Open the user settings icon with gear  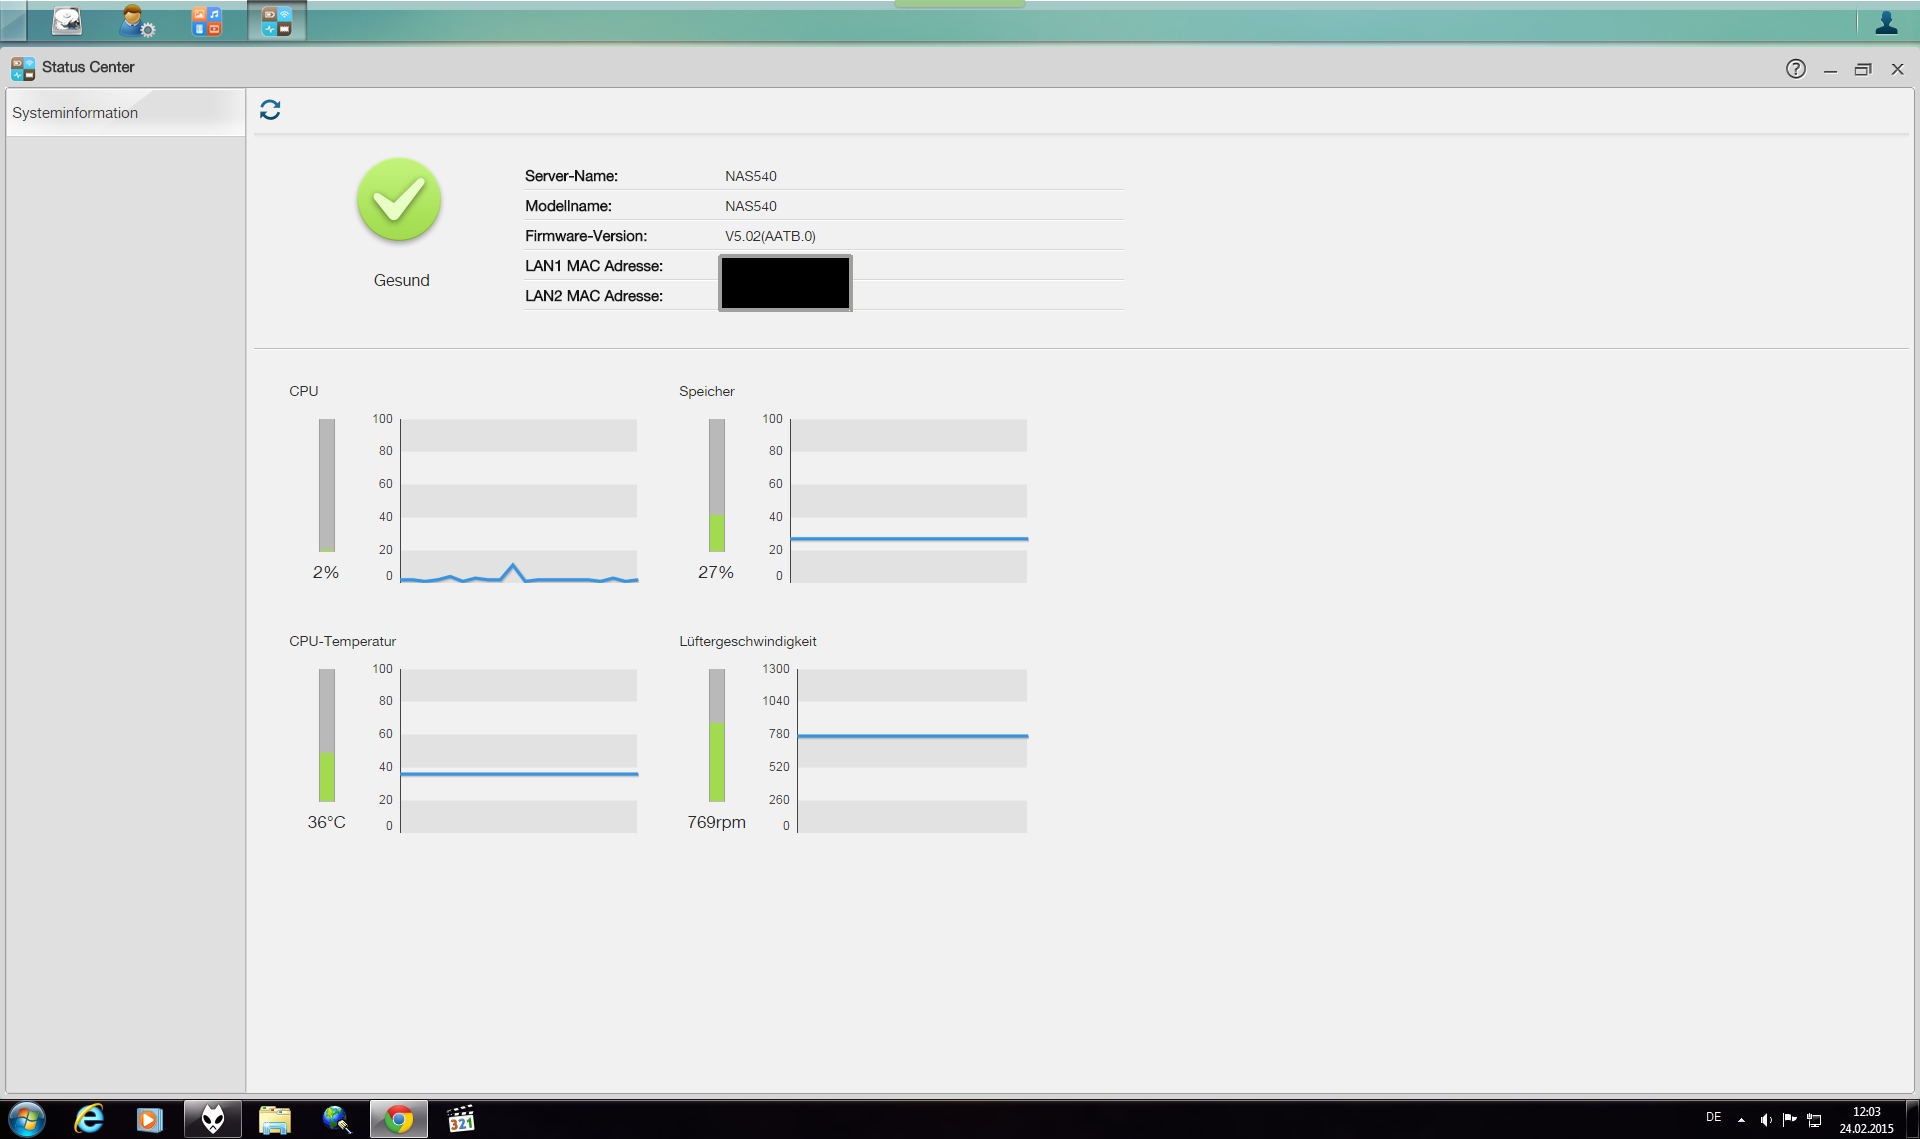136,21
